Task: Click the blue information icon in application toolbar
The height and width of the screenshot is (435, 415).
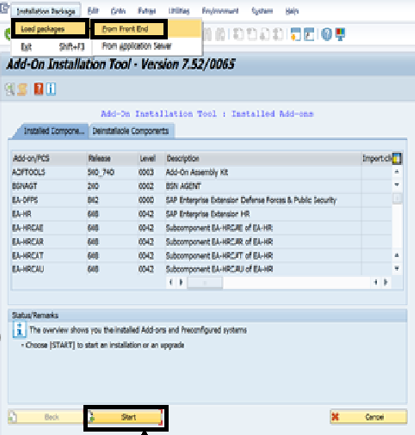Action: (x=51, y=89)
